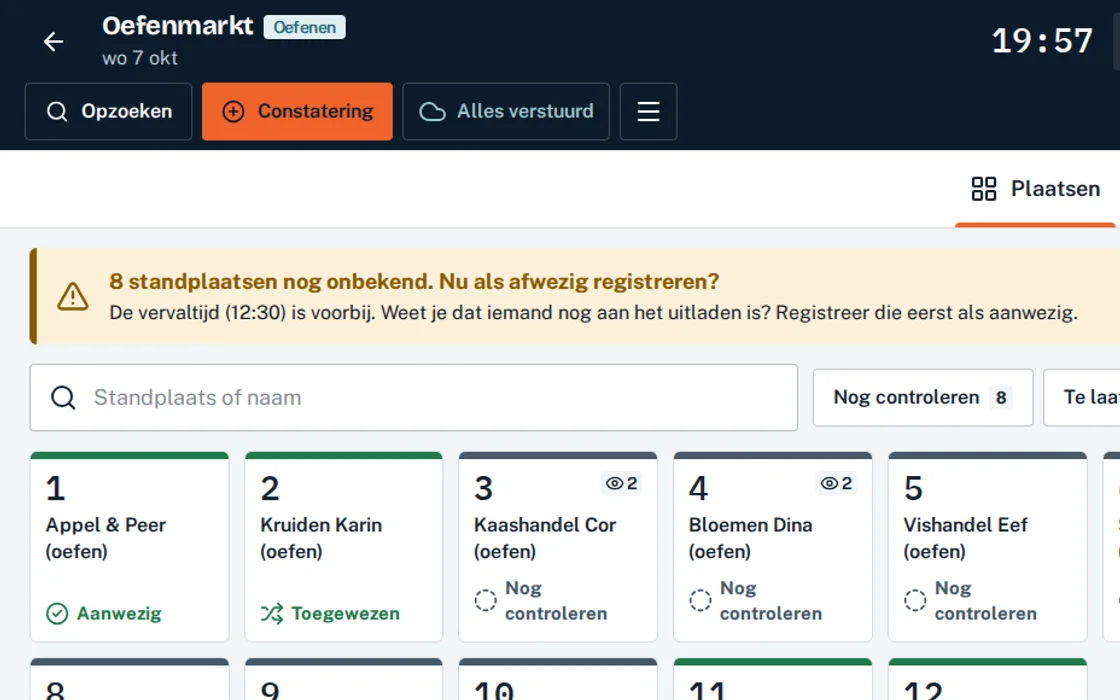Click the dashed circle status icon on card 3

tap(485, 600)
